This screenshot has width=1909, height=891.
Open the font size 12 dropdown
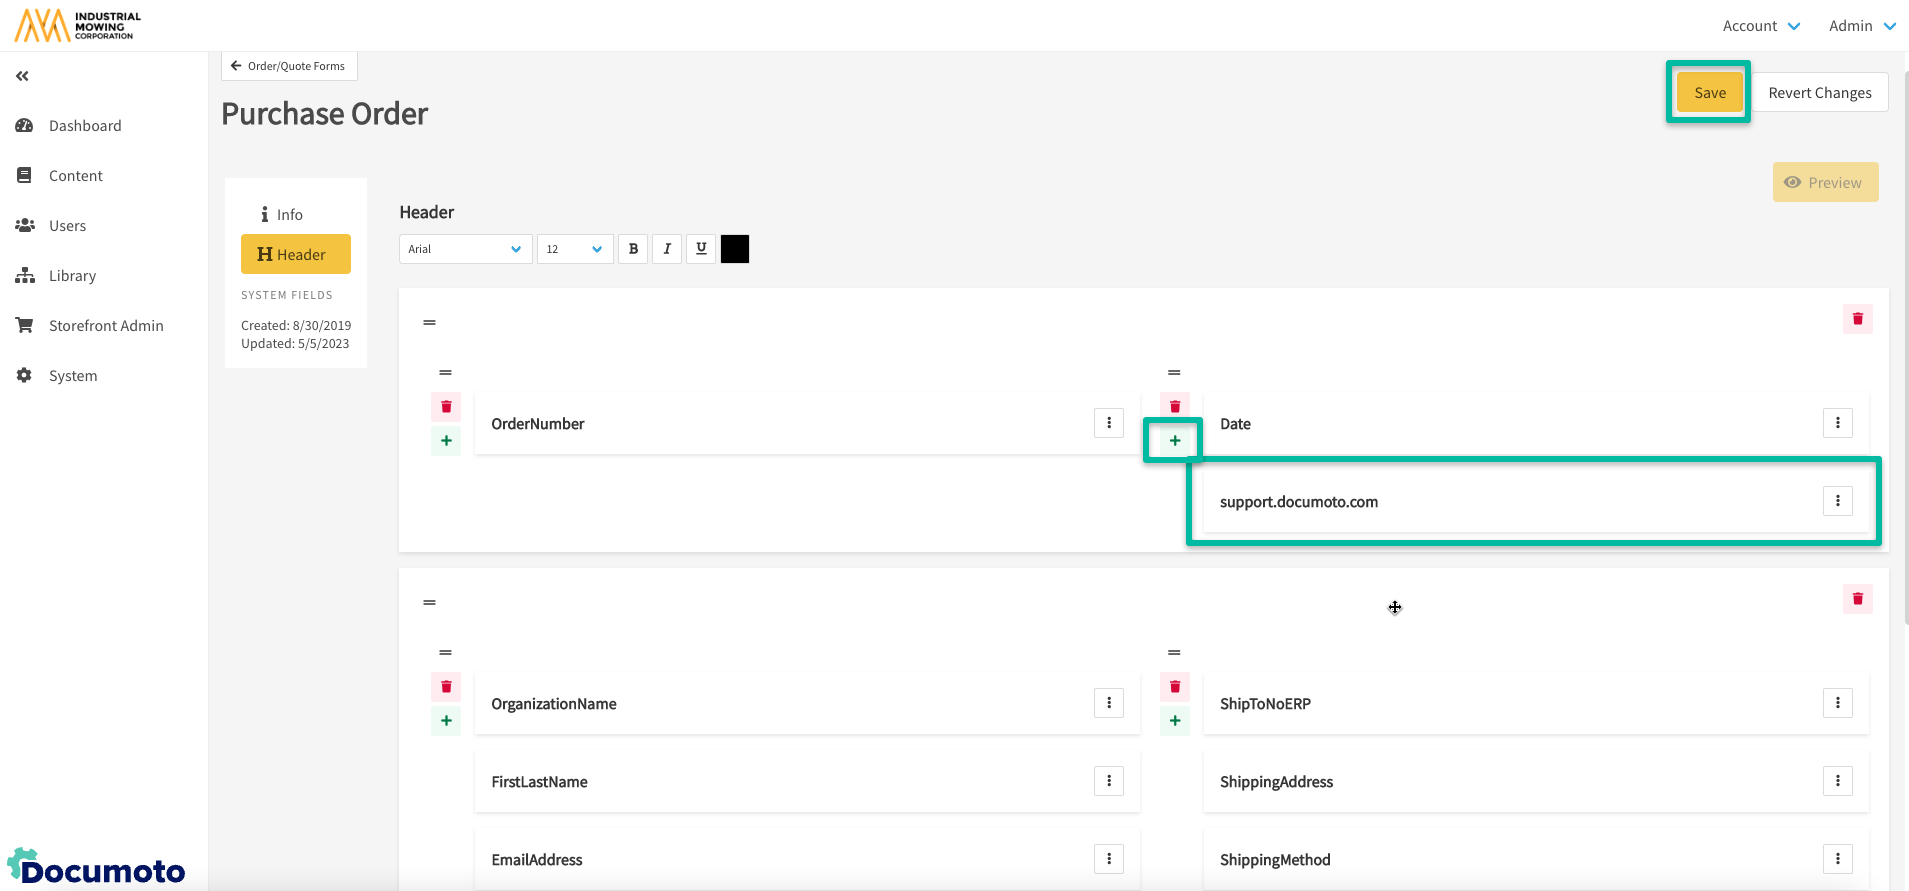[x=575, y=249]
